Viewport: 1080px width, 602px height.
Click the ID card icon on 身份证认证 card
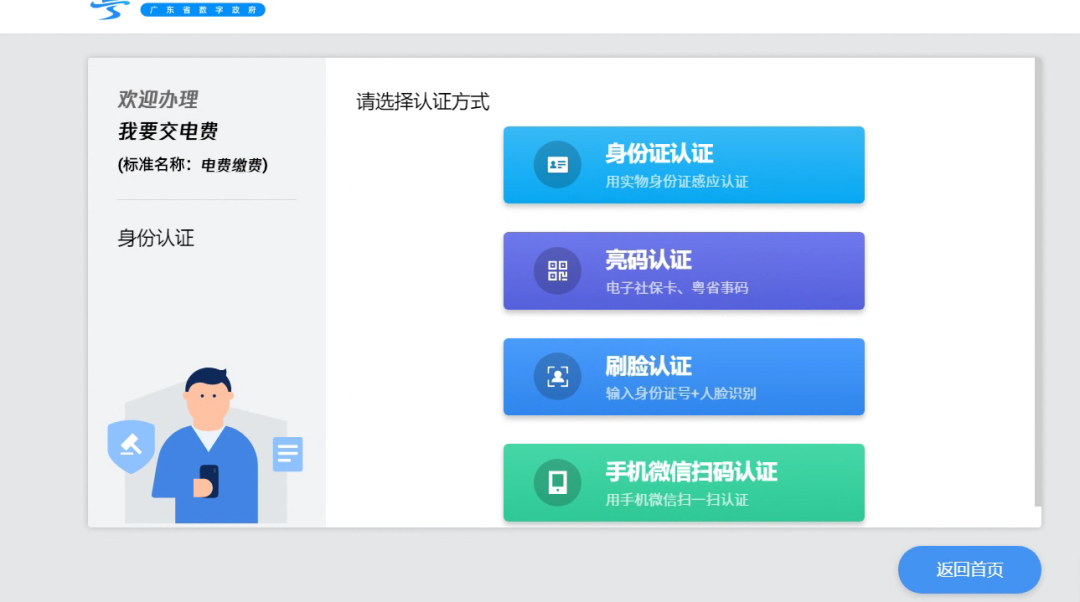(556, 164)
